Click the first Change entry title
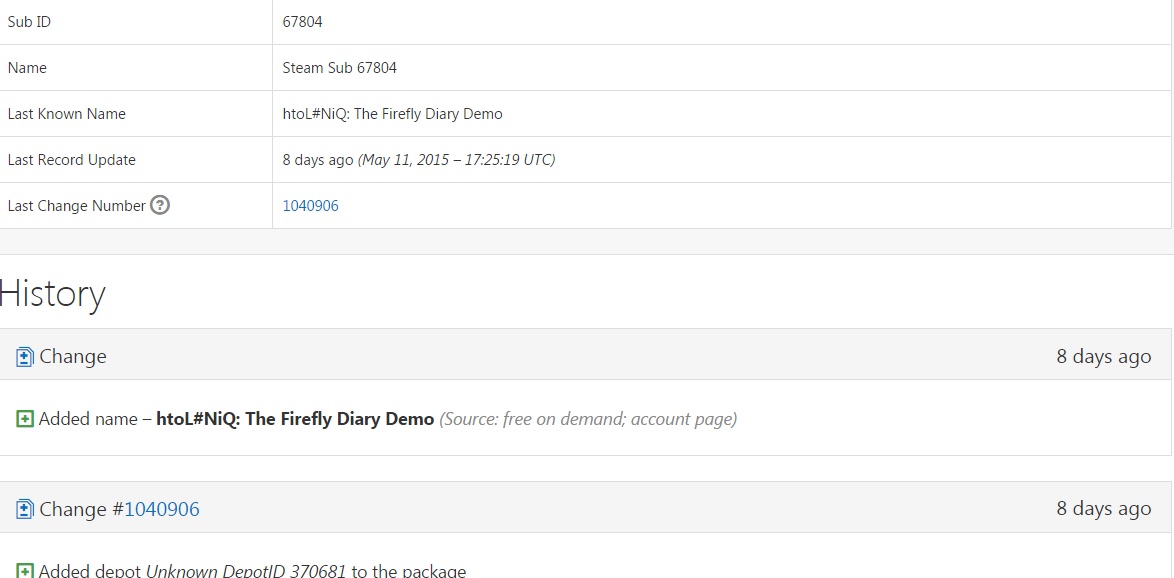1174x578 pixels. (x=72, y=357)
